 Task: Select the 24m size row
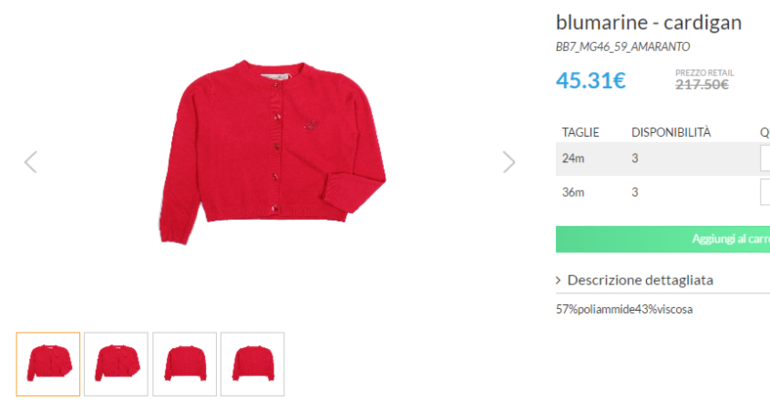click(663, 159)
